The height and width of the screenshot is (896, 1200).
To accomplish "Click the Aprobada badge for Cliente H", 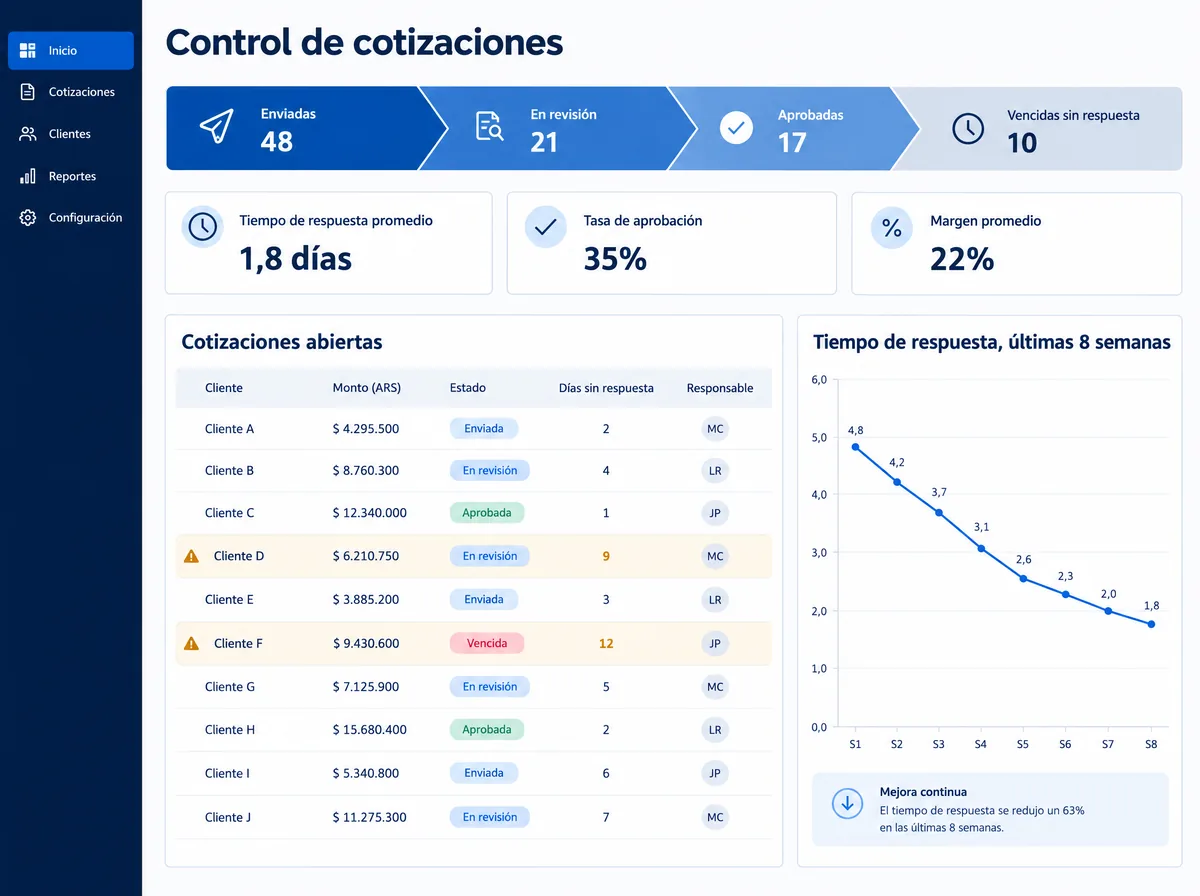I will pos(487,730).
